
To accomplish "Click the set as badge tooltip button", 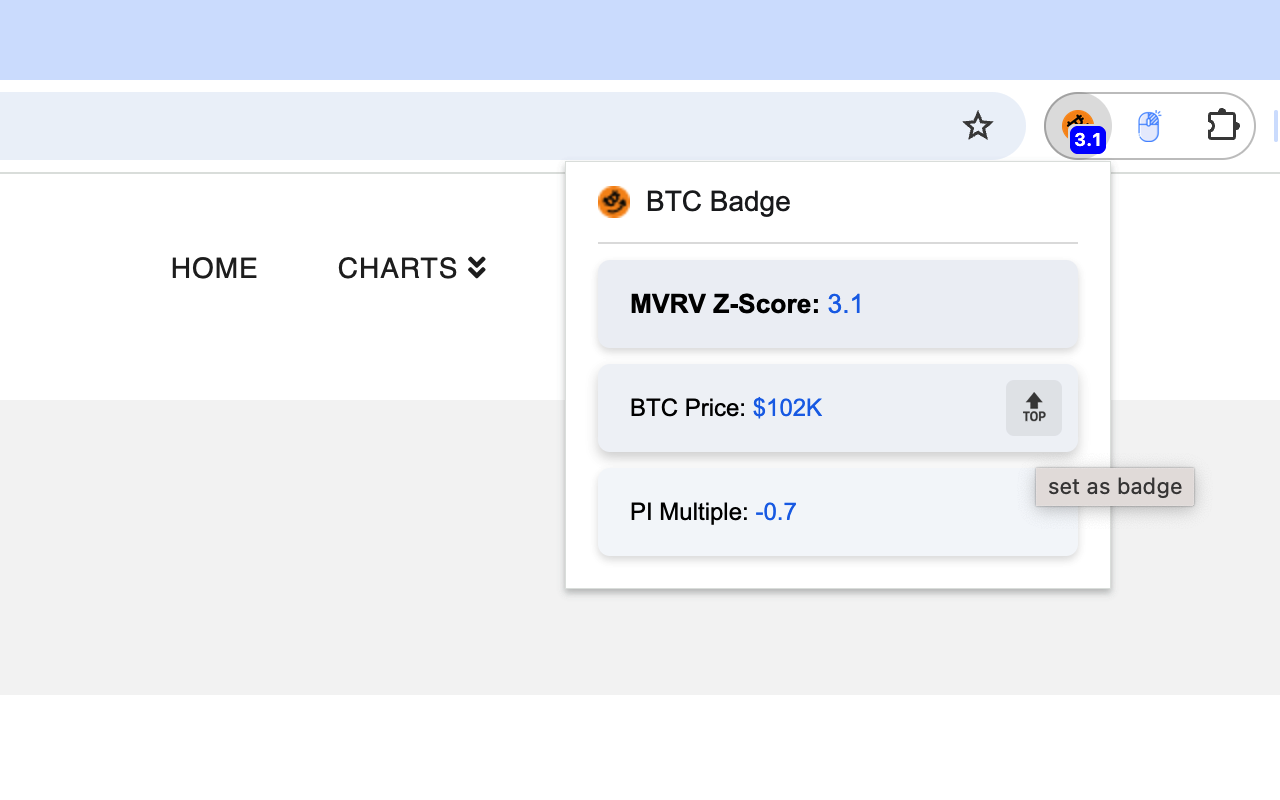I will point(1114,486).
